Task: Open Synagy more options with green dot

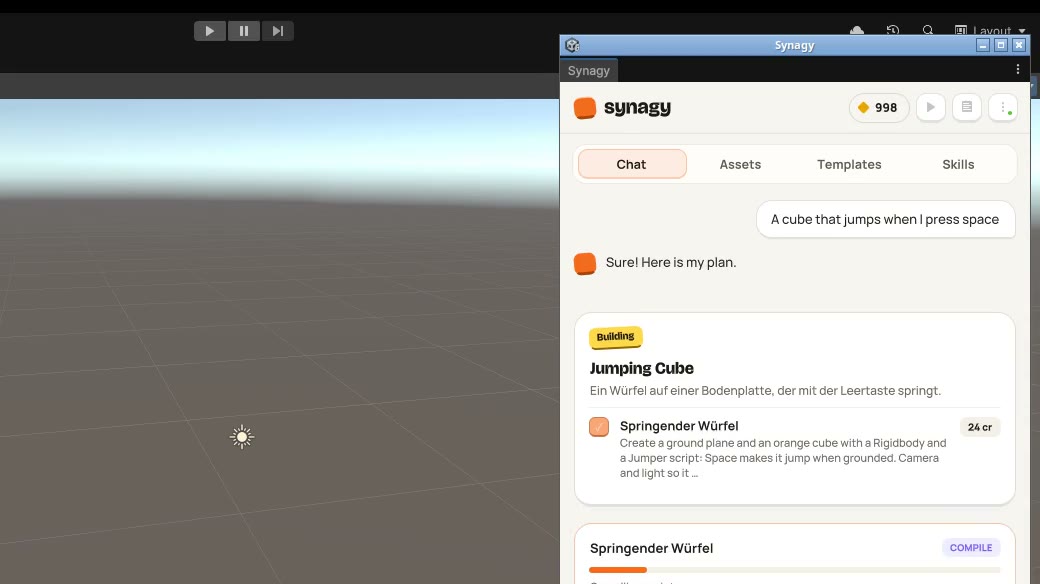Action: (x=1003, y=107)
